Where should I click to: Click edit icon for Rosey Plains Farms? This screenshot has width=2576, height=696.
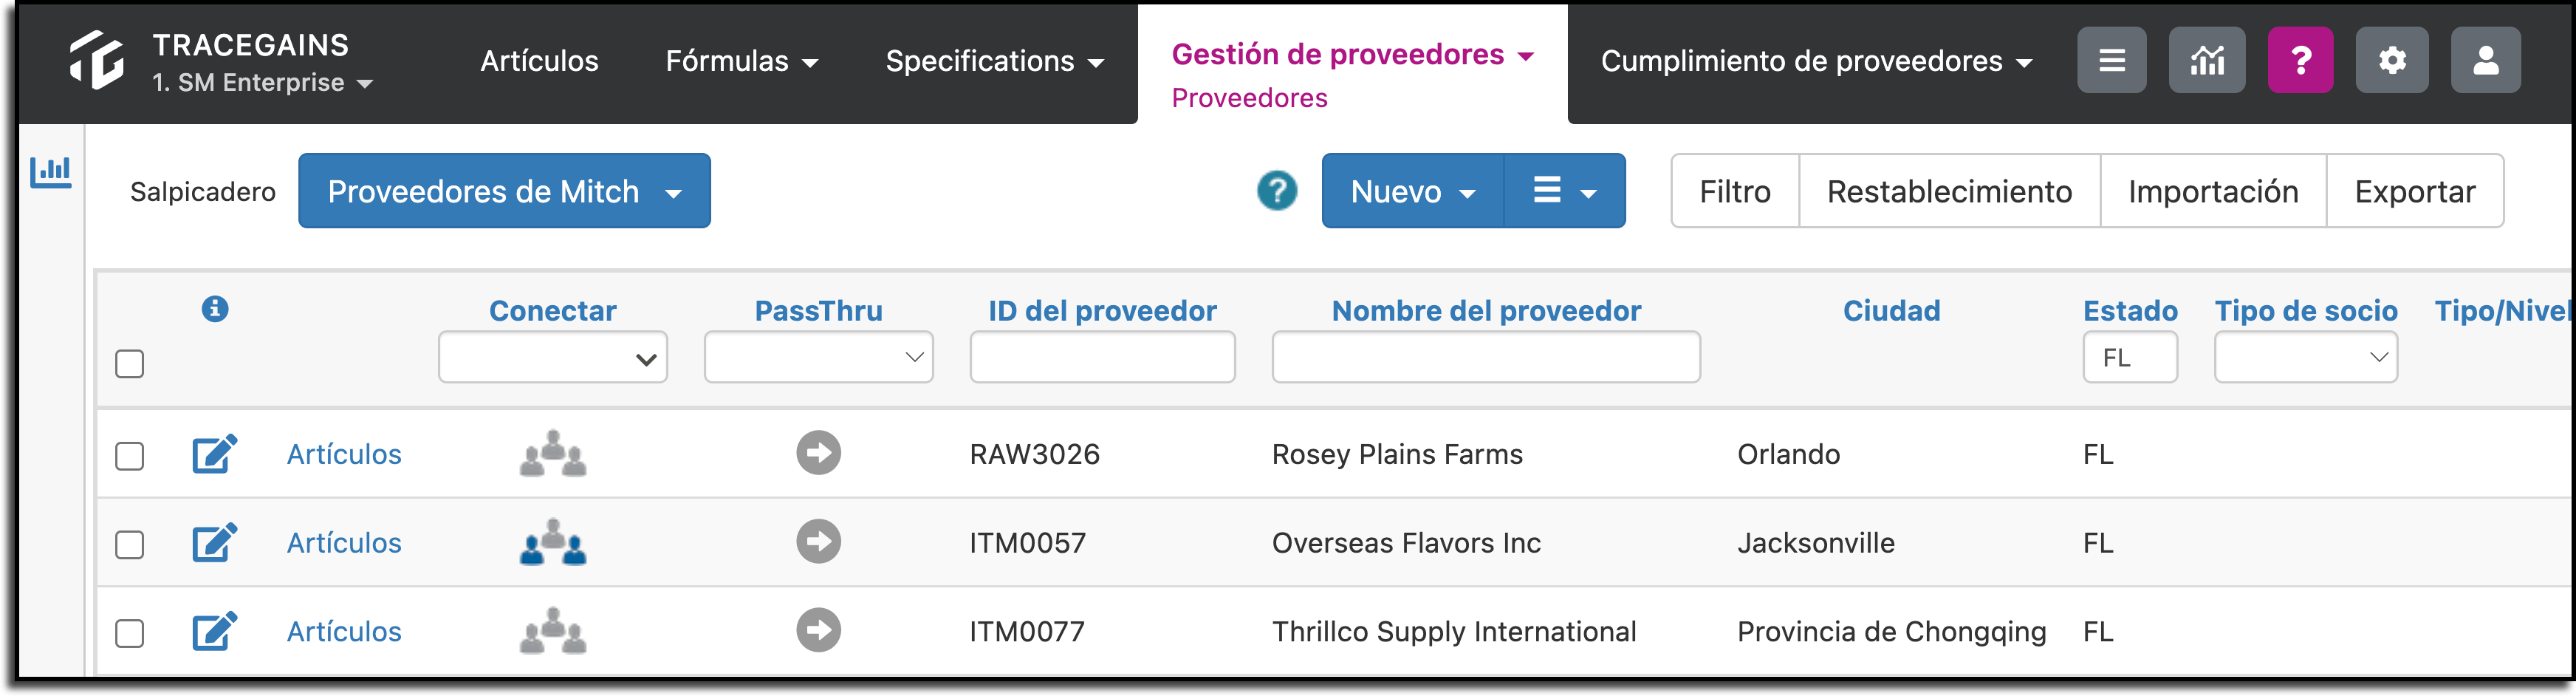[214, 454]
